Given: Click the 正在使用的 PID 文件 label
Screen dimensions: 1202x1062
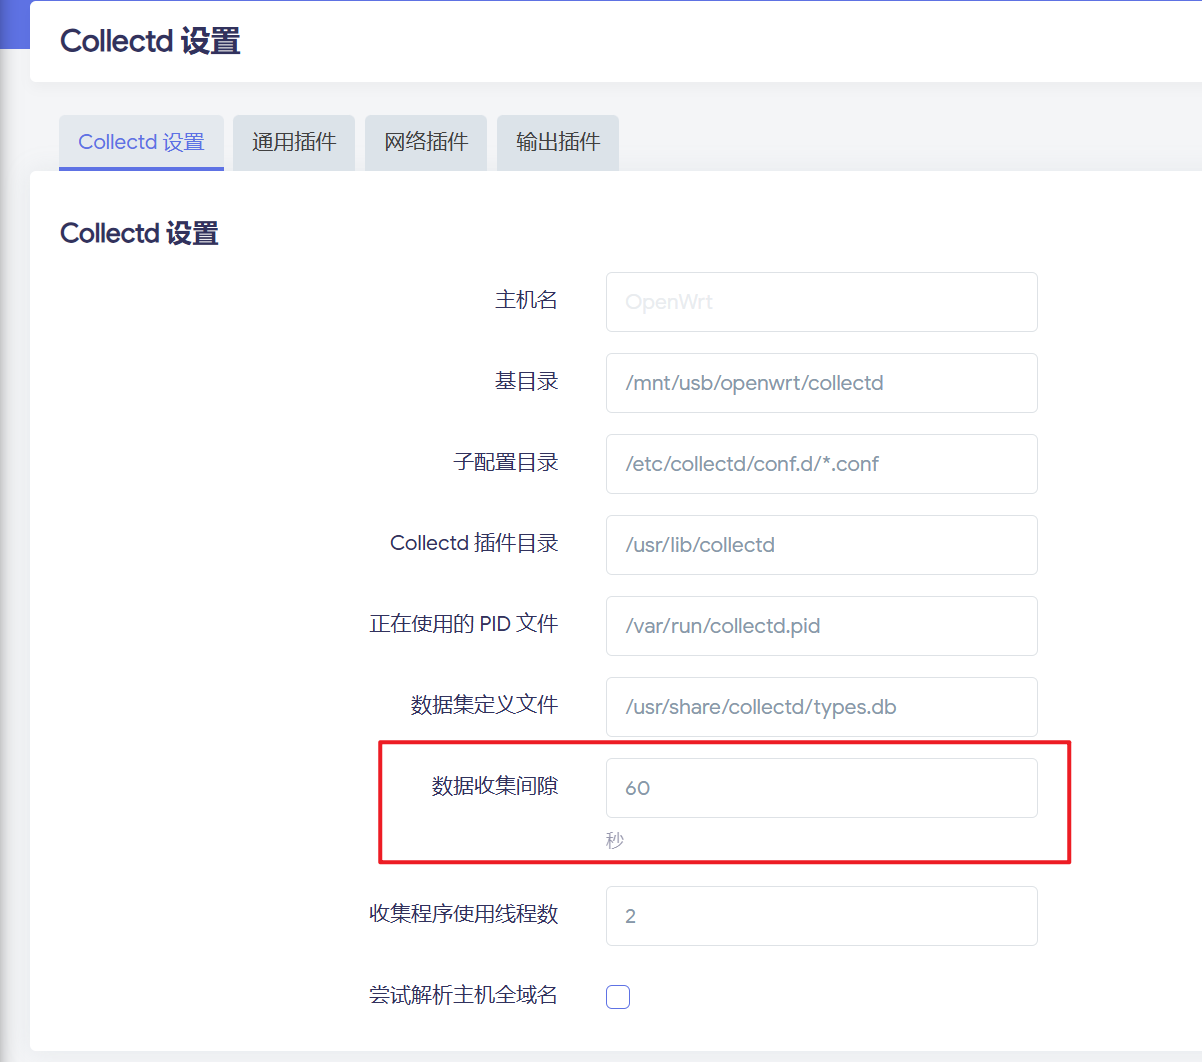Looking at the screenshot, I should 464,624.
